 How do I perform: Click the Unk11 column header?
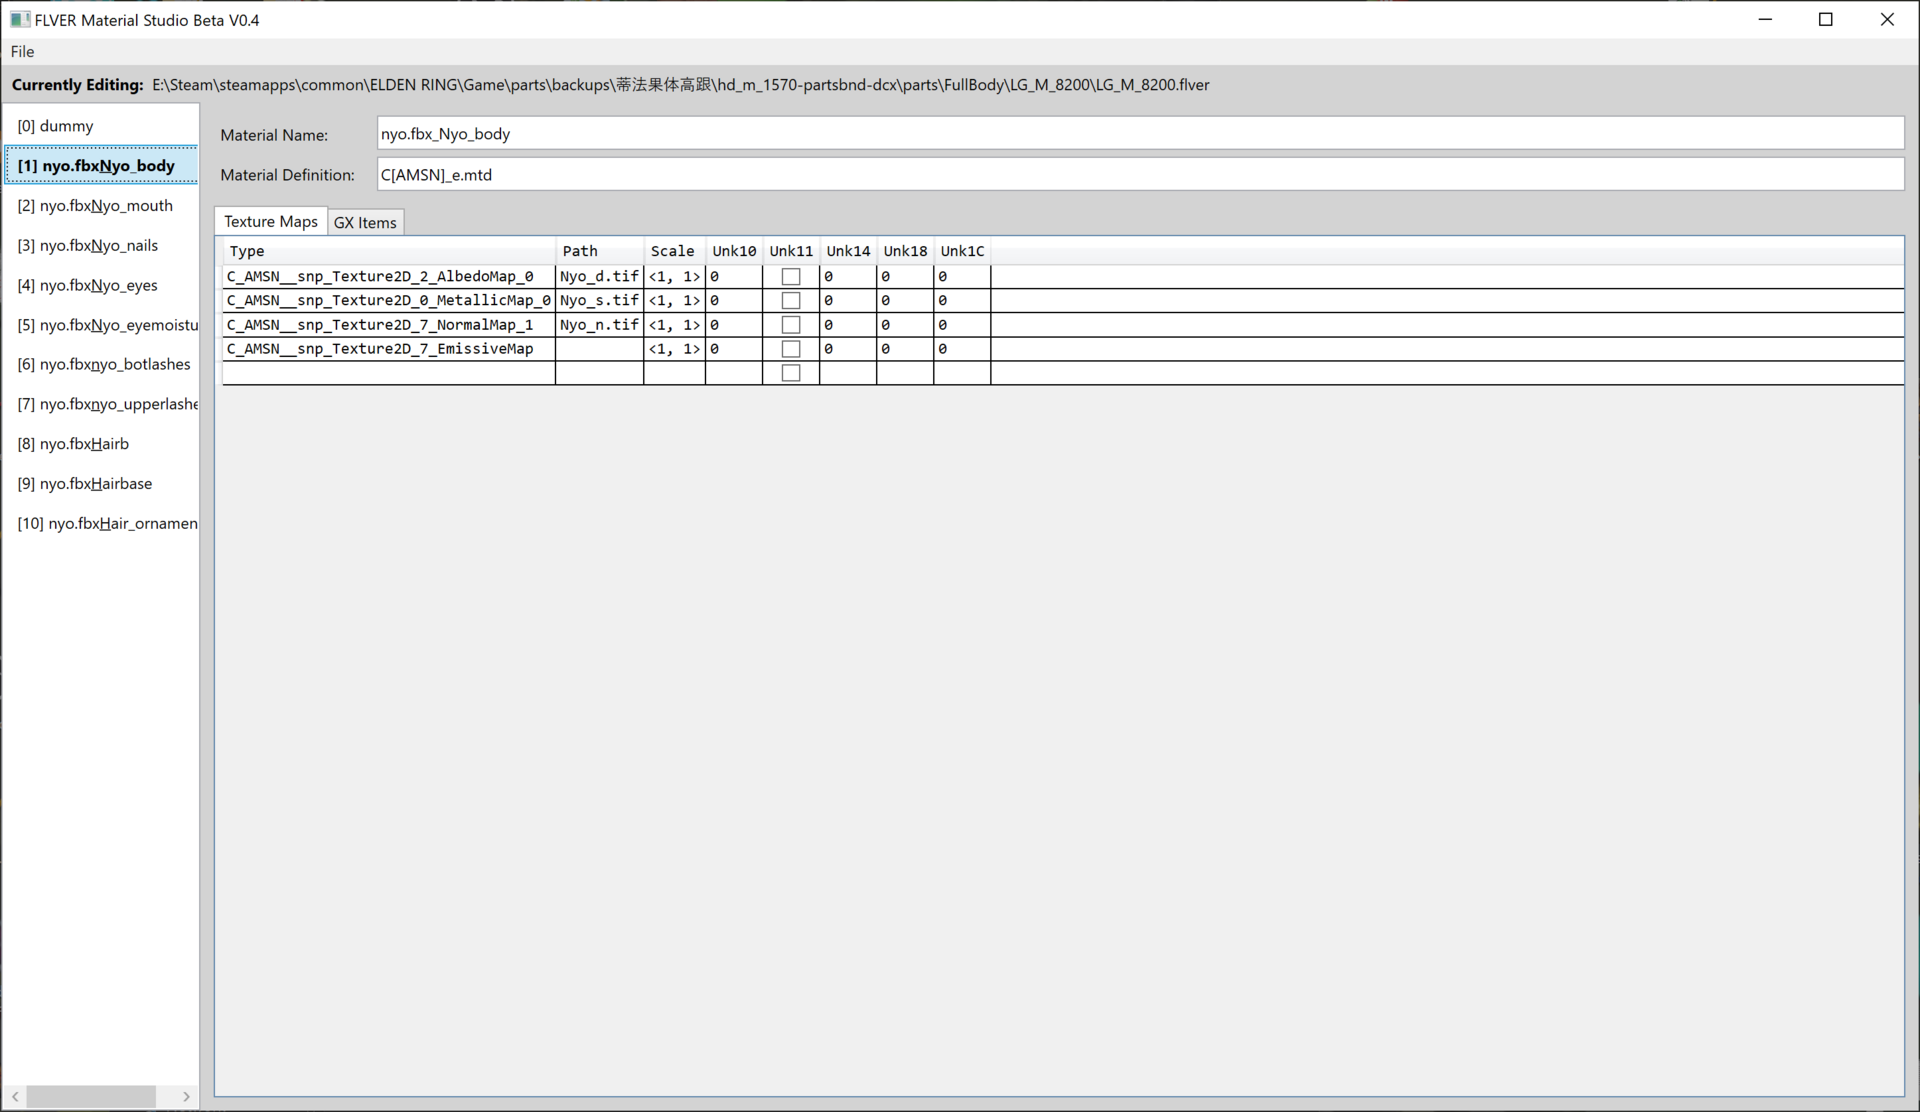(x=791, y=251)
